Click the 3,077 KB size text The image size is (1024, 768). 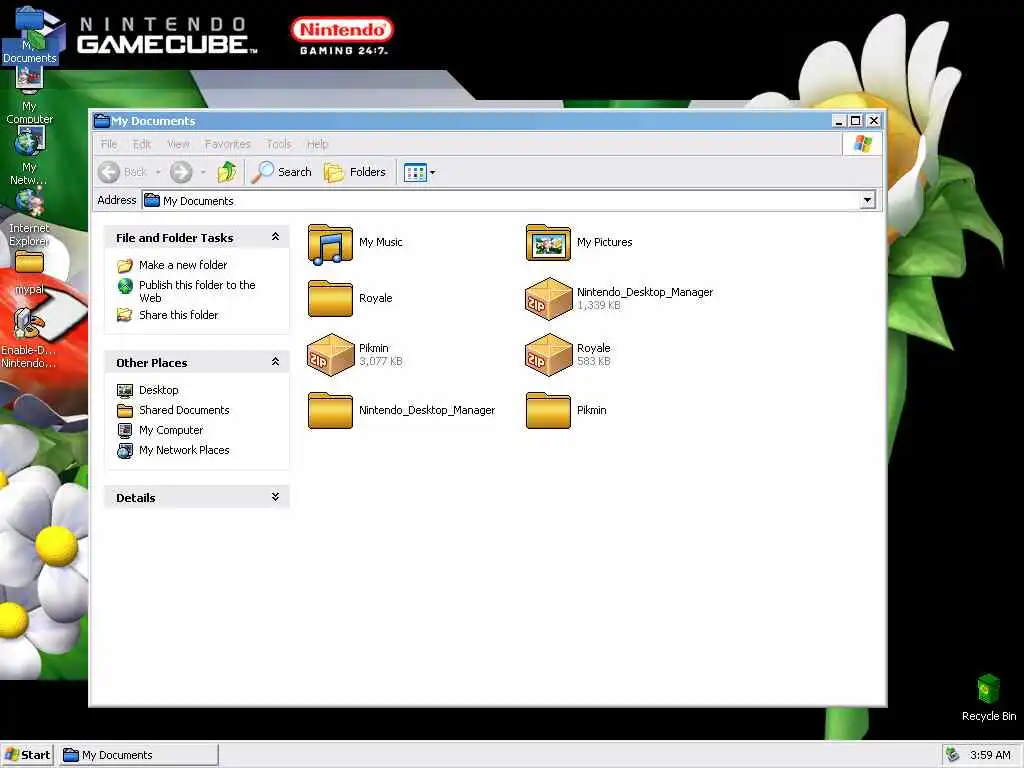tap(381, 361)
